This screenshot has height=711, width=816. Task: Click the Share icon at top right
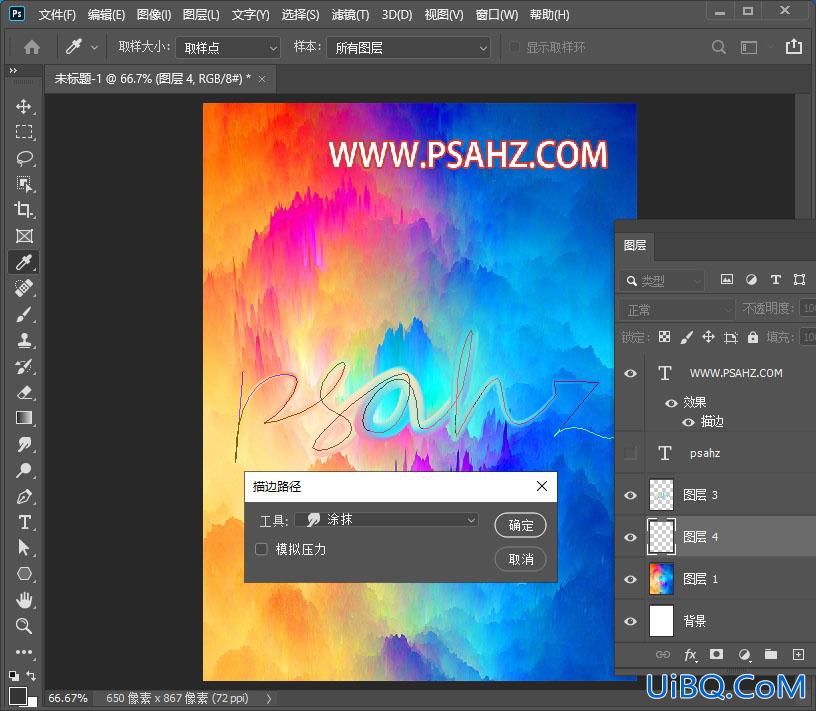(794, 46)
